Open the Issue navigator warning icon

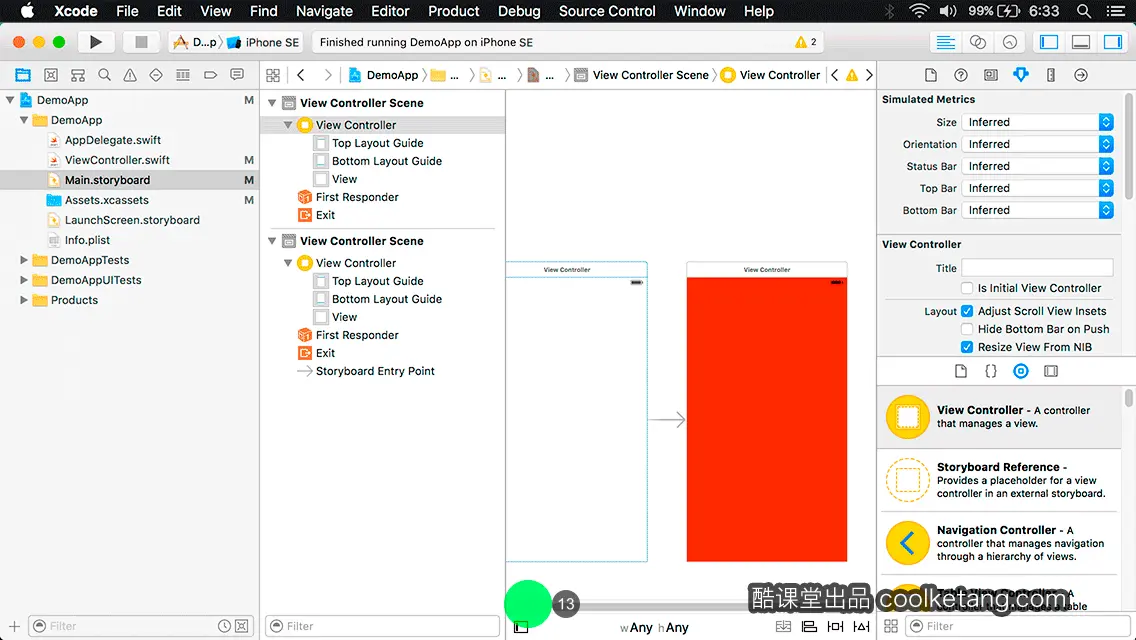tap(130, 75)
